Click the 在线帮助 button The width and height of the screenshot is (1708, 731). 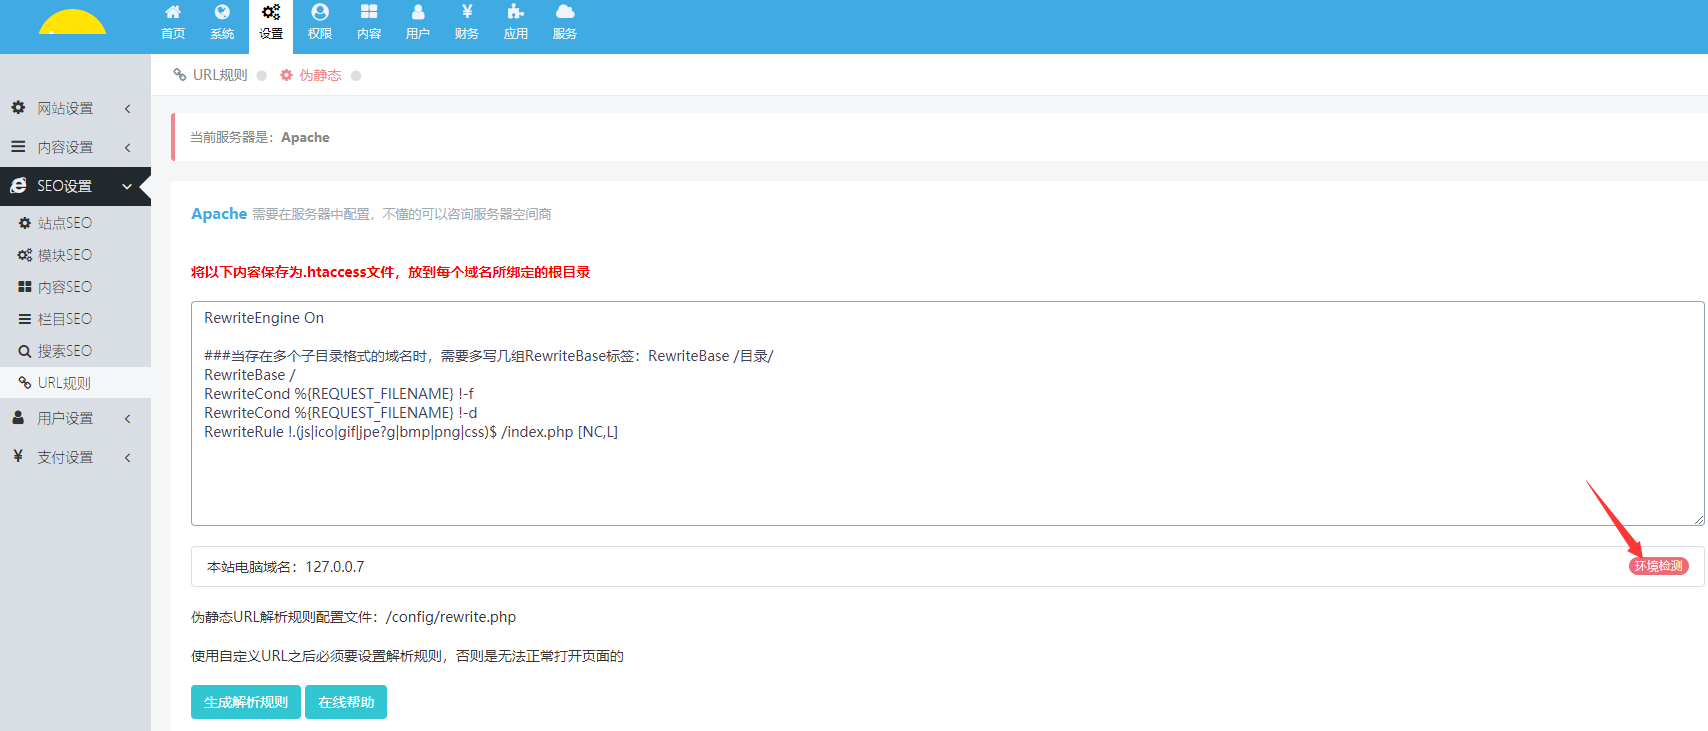346,702
